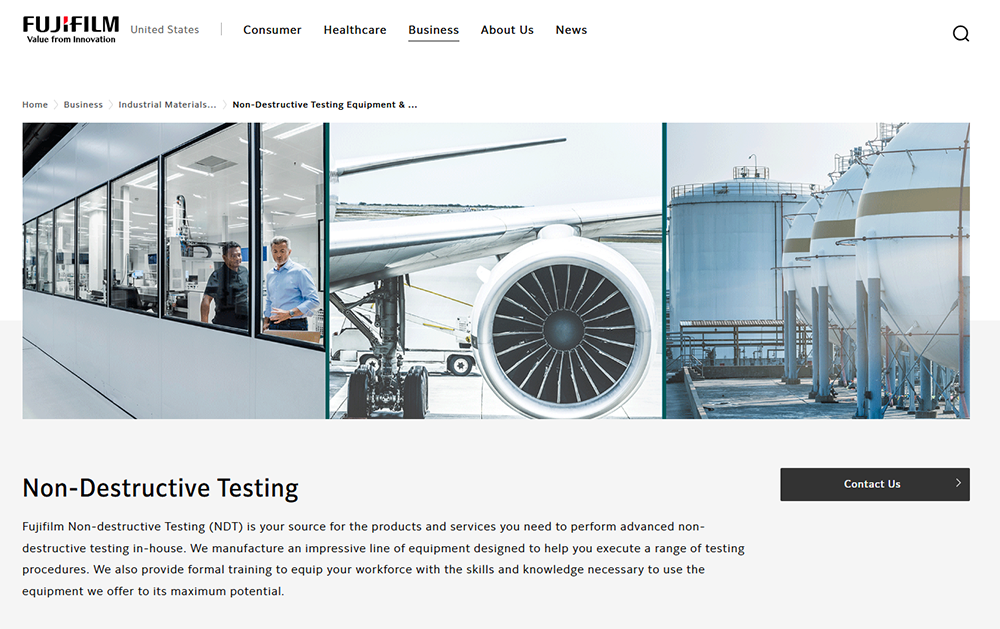The image size is (1000, 629).
Task: Click the Non-Destructive Testing heading
Action: pyautogui.click(x=160, y=488)
